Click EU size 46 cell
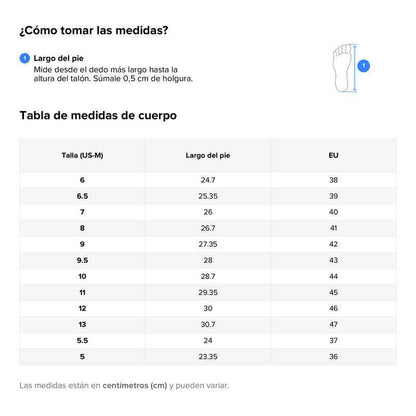 tap(333, 308)
